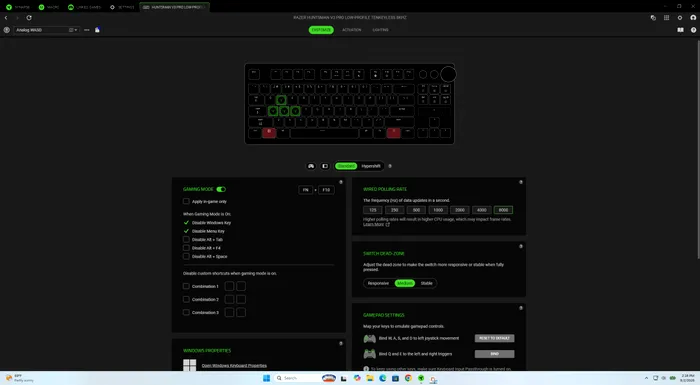The height and width of the screenshot is (385, 700).
Task: Click the info icon next to Hypershift
Action: [x=390, y=166]
